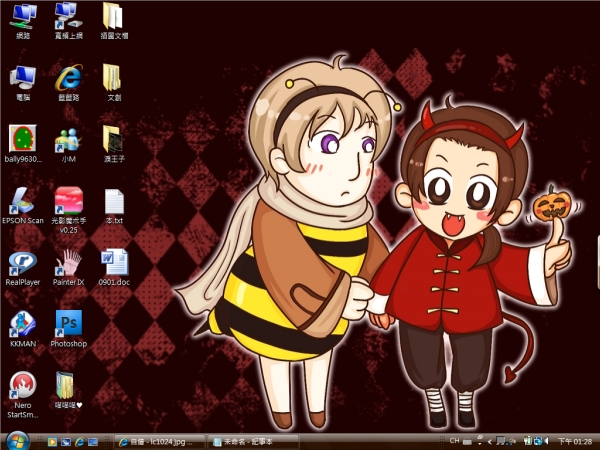
Task: Click the clock showing 下午 01:28
Action: pyautogui.click(x=575, y=442)
